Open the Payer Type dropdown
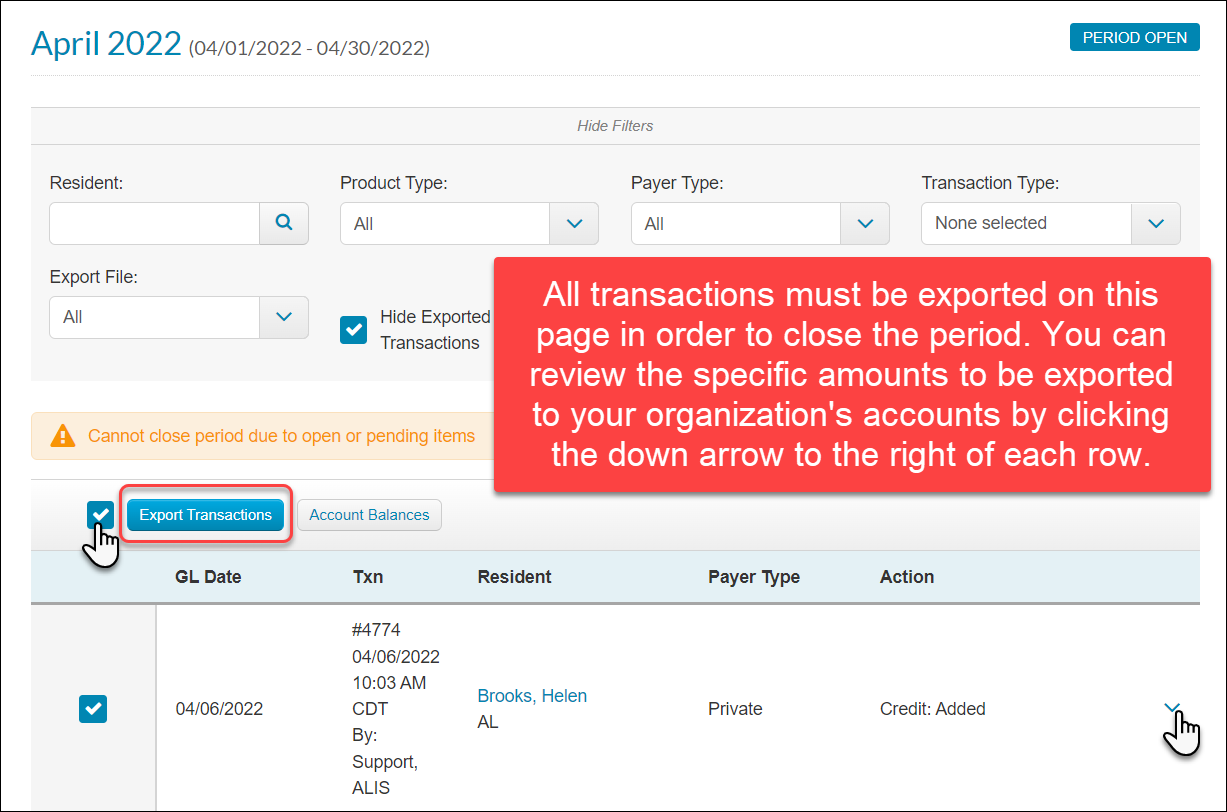 760,224
